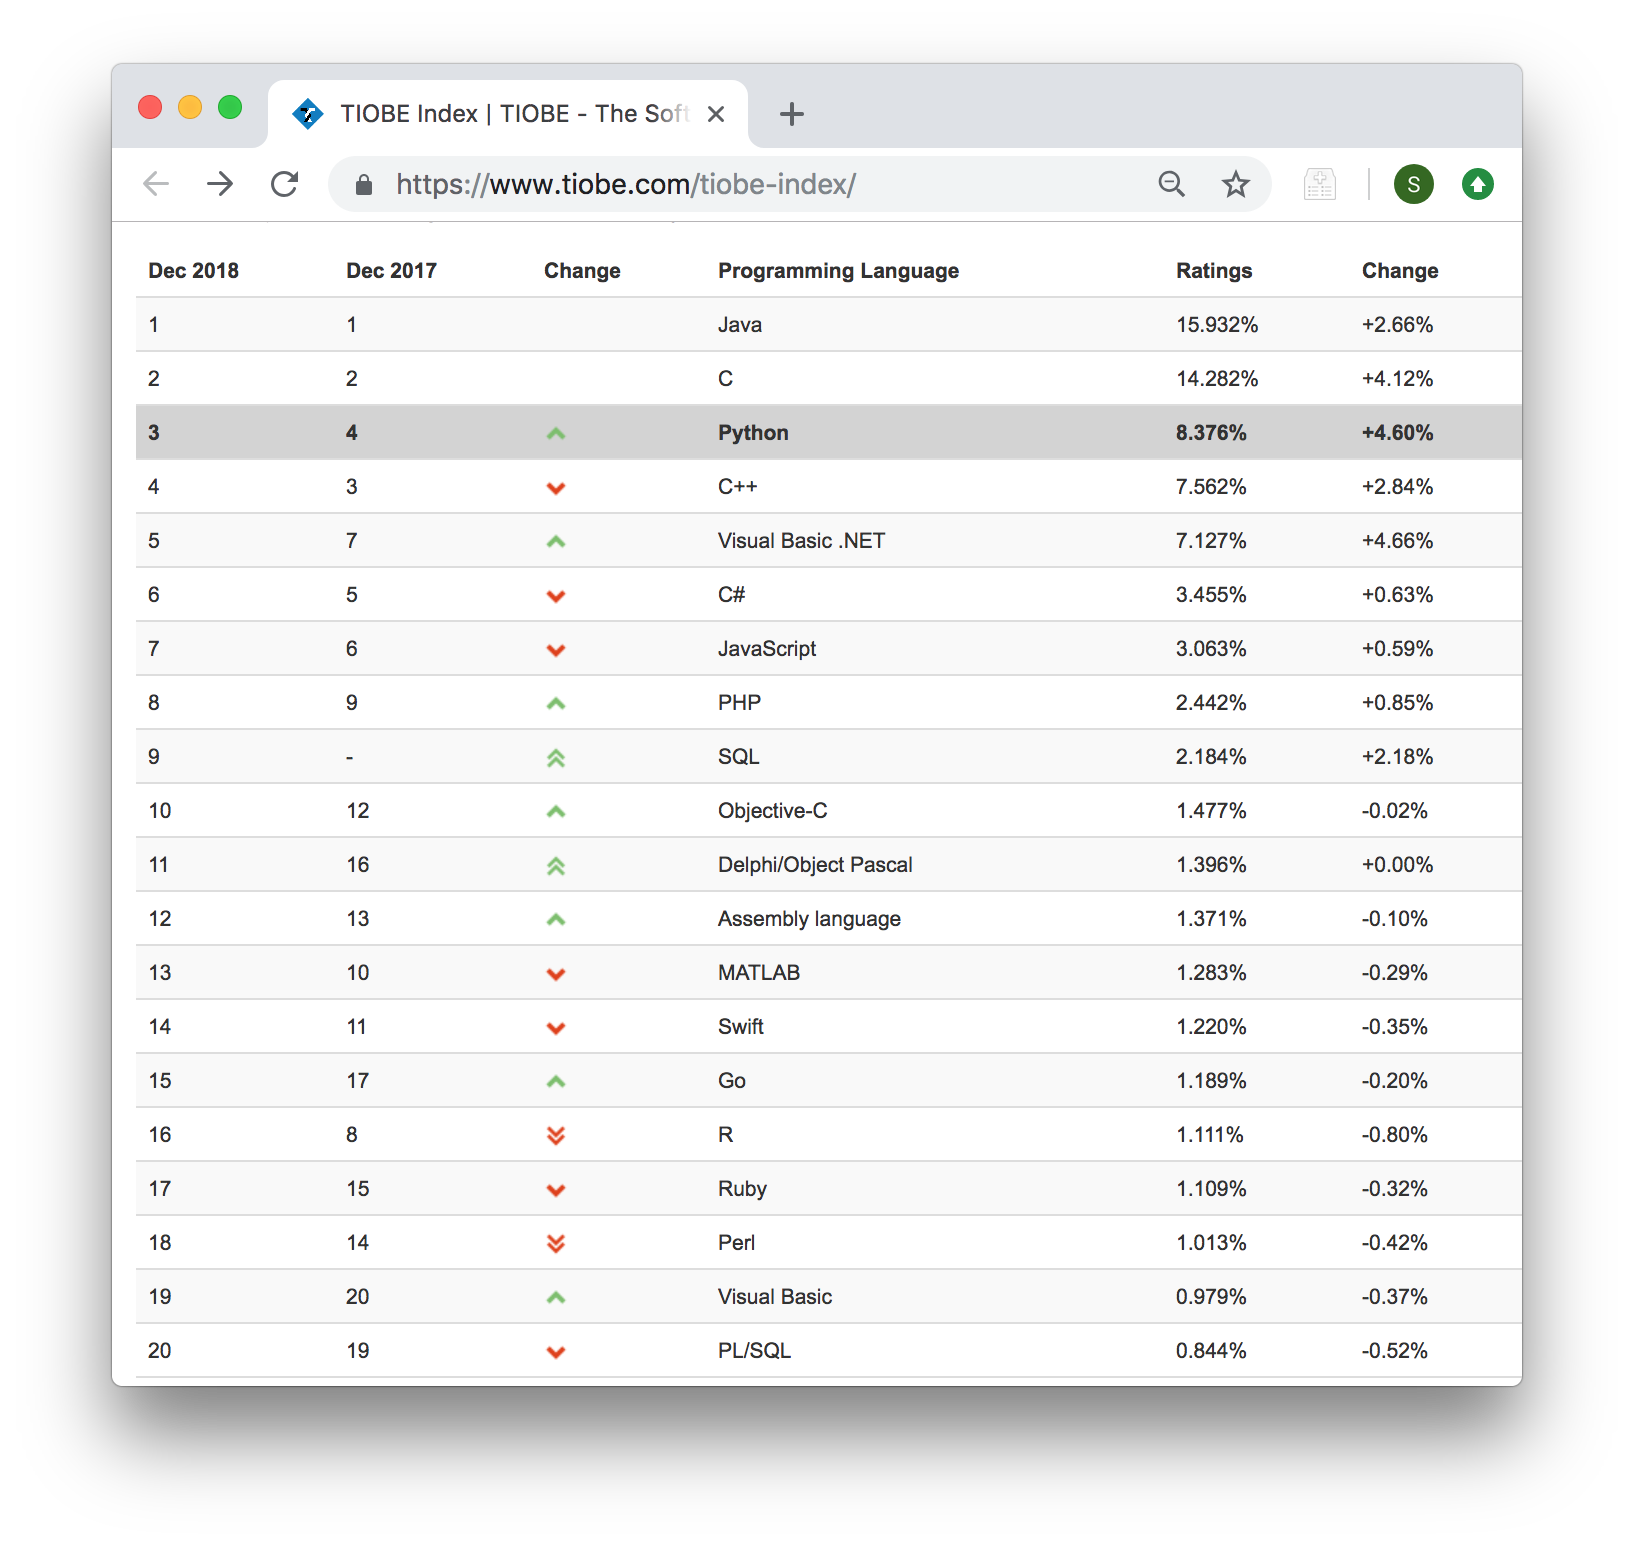Click the up arrow for Visual Basic
Screen dimensions: 1634x1546
[556, 1298]
